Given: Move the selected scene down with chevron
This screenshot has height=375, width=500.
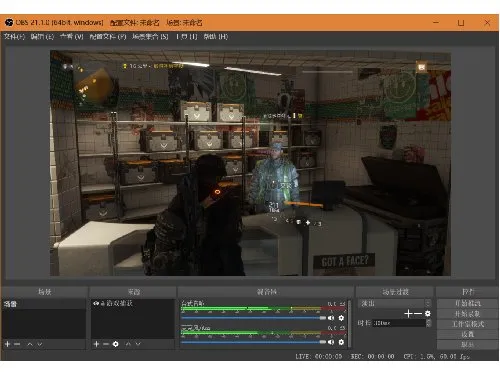Looking at the screenshot, I should 40,344.
